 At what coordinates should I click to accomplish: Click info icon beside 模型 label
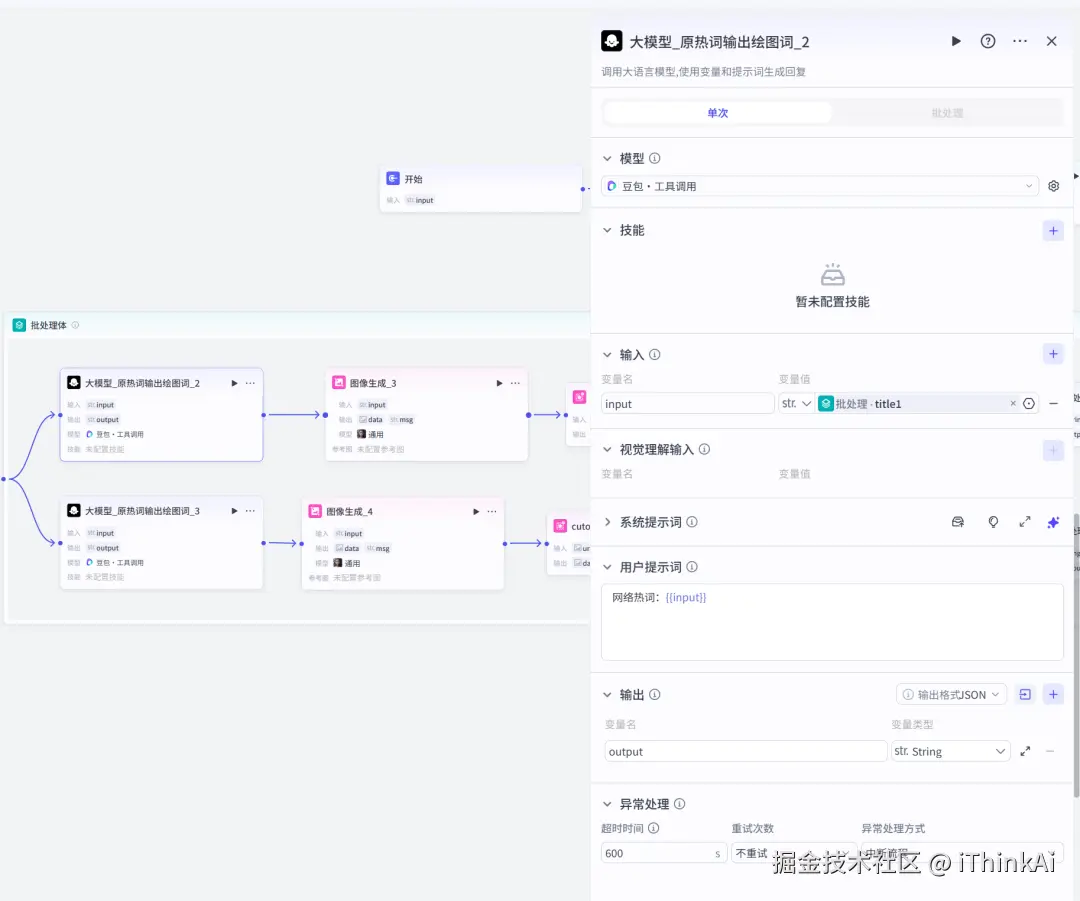pos(654,158)
